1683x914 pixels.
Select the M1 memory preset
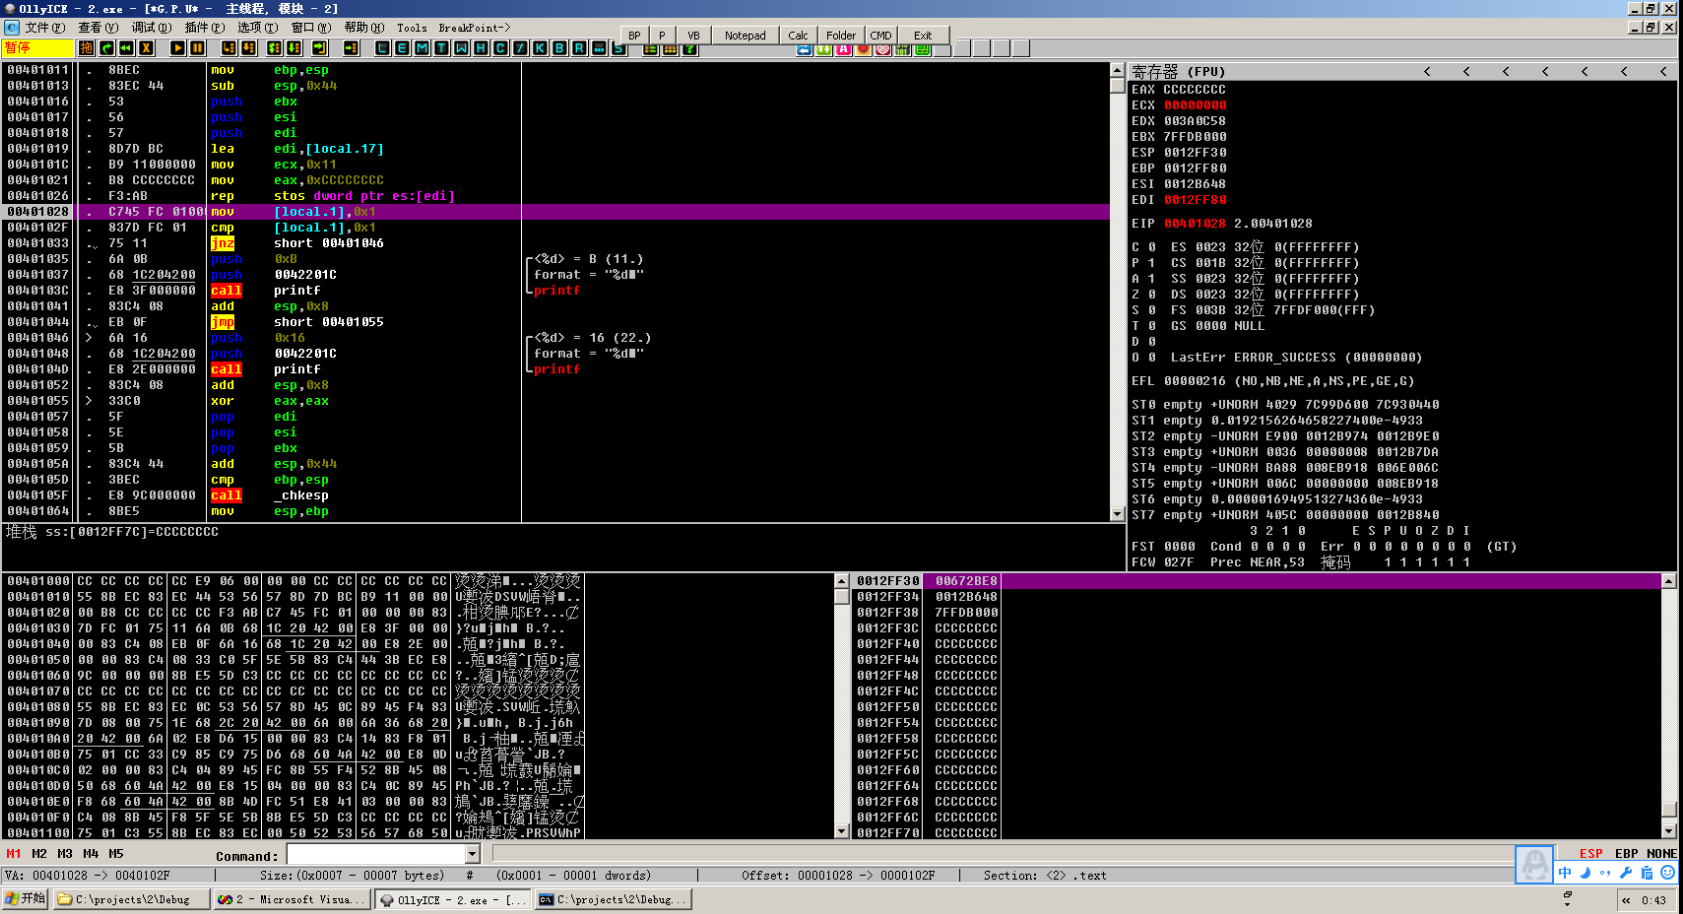(13, 854)
